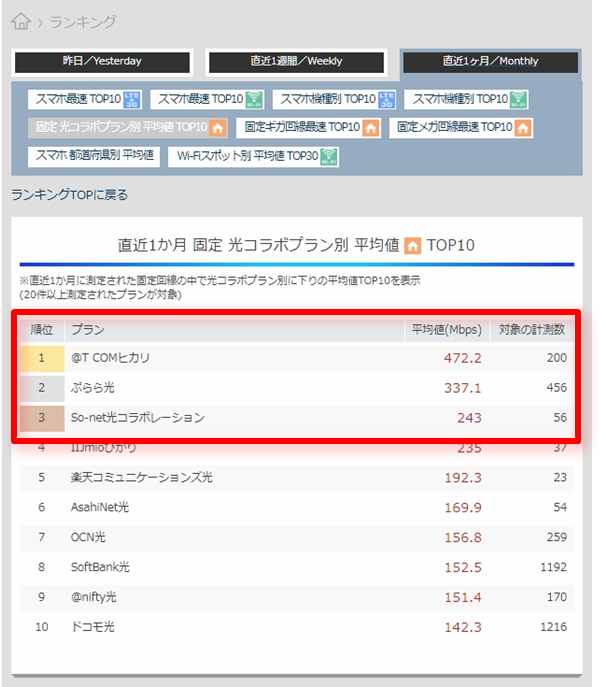Screen dimensions: 601x687
Task: Click the 142.3 average value
Action: coord(463,627)
